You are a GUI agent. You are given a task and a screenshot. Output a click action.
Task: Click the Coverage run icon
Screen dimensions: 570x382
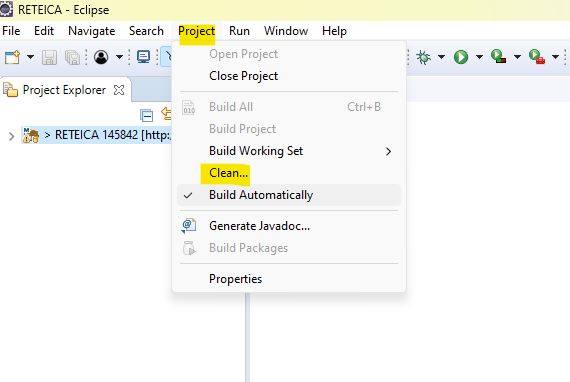(498, 56)
